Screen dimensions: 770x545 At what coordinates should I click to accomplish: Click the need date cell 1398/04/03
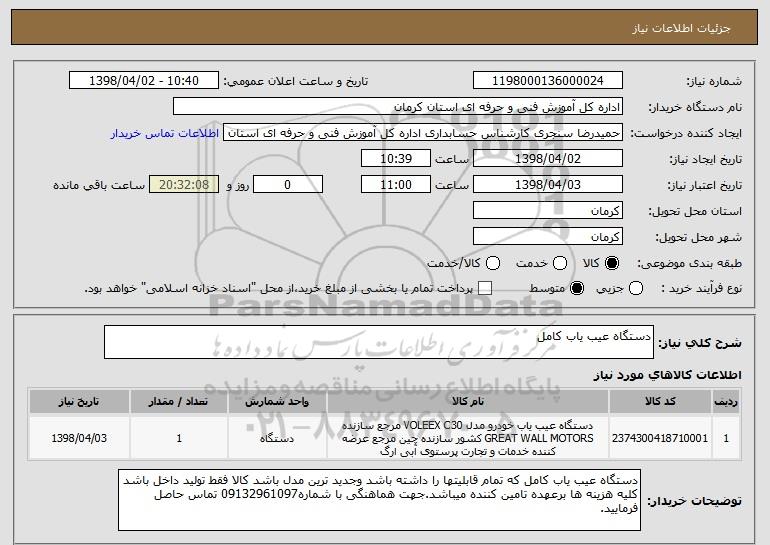tap(79, 438)
